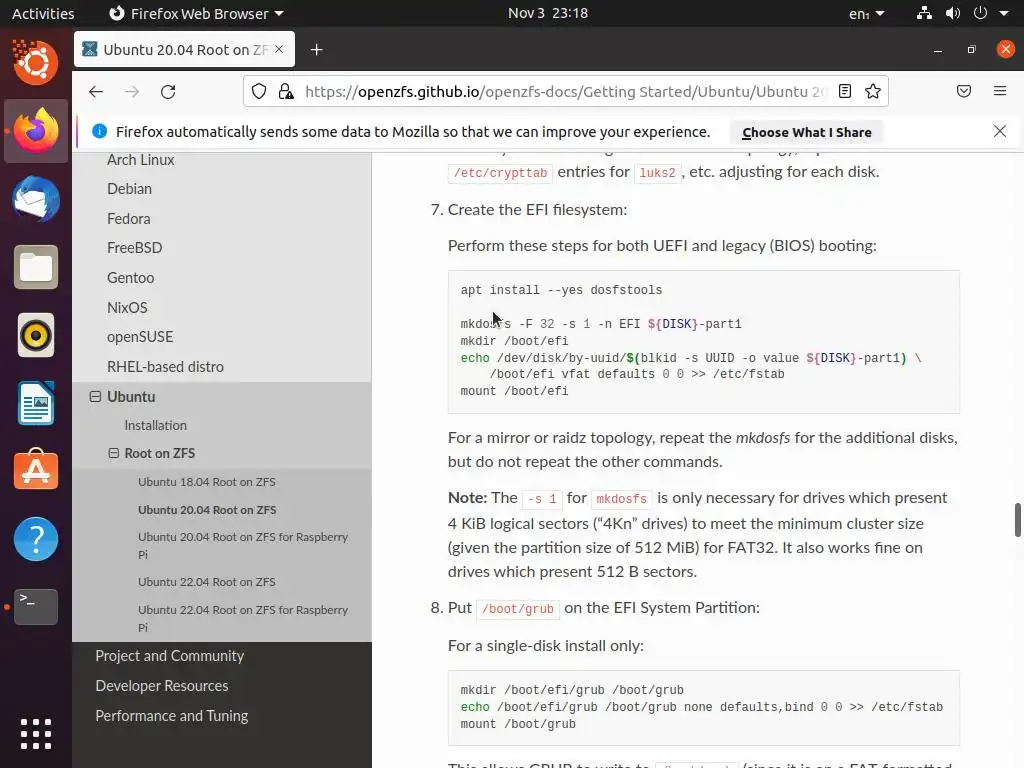This screenshot has height=768, width=1024.
Task: Launch LibreOffice Writer from dock
Action: (35, 403)
